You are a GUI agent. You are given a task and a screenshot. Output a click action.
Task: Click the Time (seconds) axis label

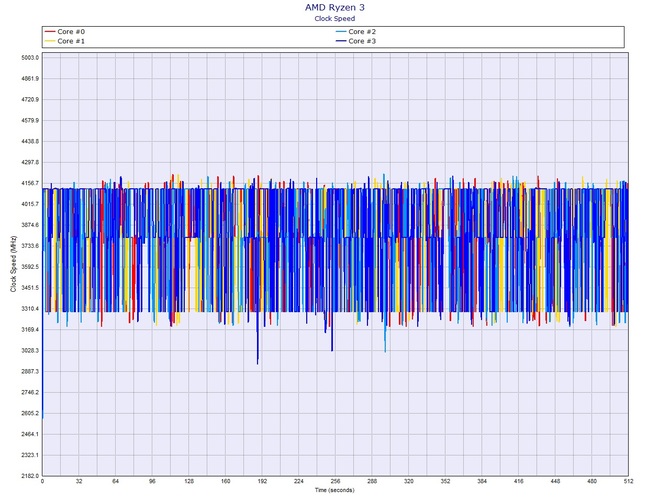pyautogui.click(x=335, y=490)
